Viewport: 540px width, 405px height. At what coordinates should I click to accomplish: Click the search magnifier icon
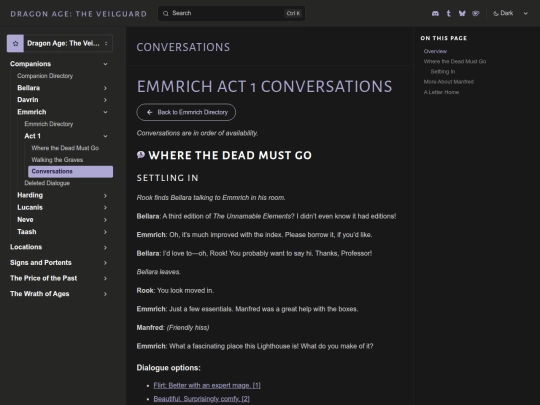tap(166, 13)
